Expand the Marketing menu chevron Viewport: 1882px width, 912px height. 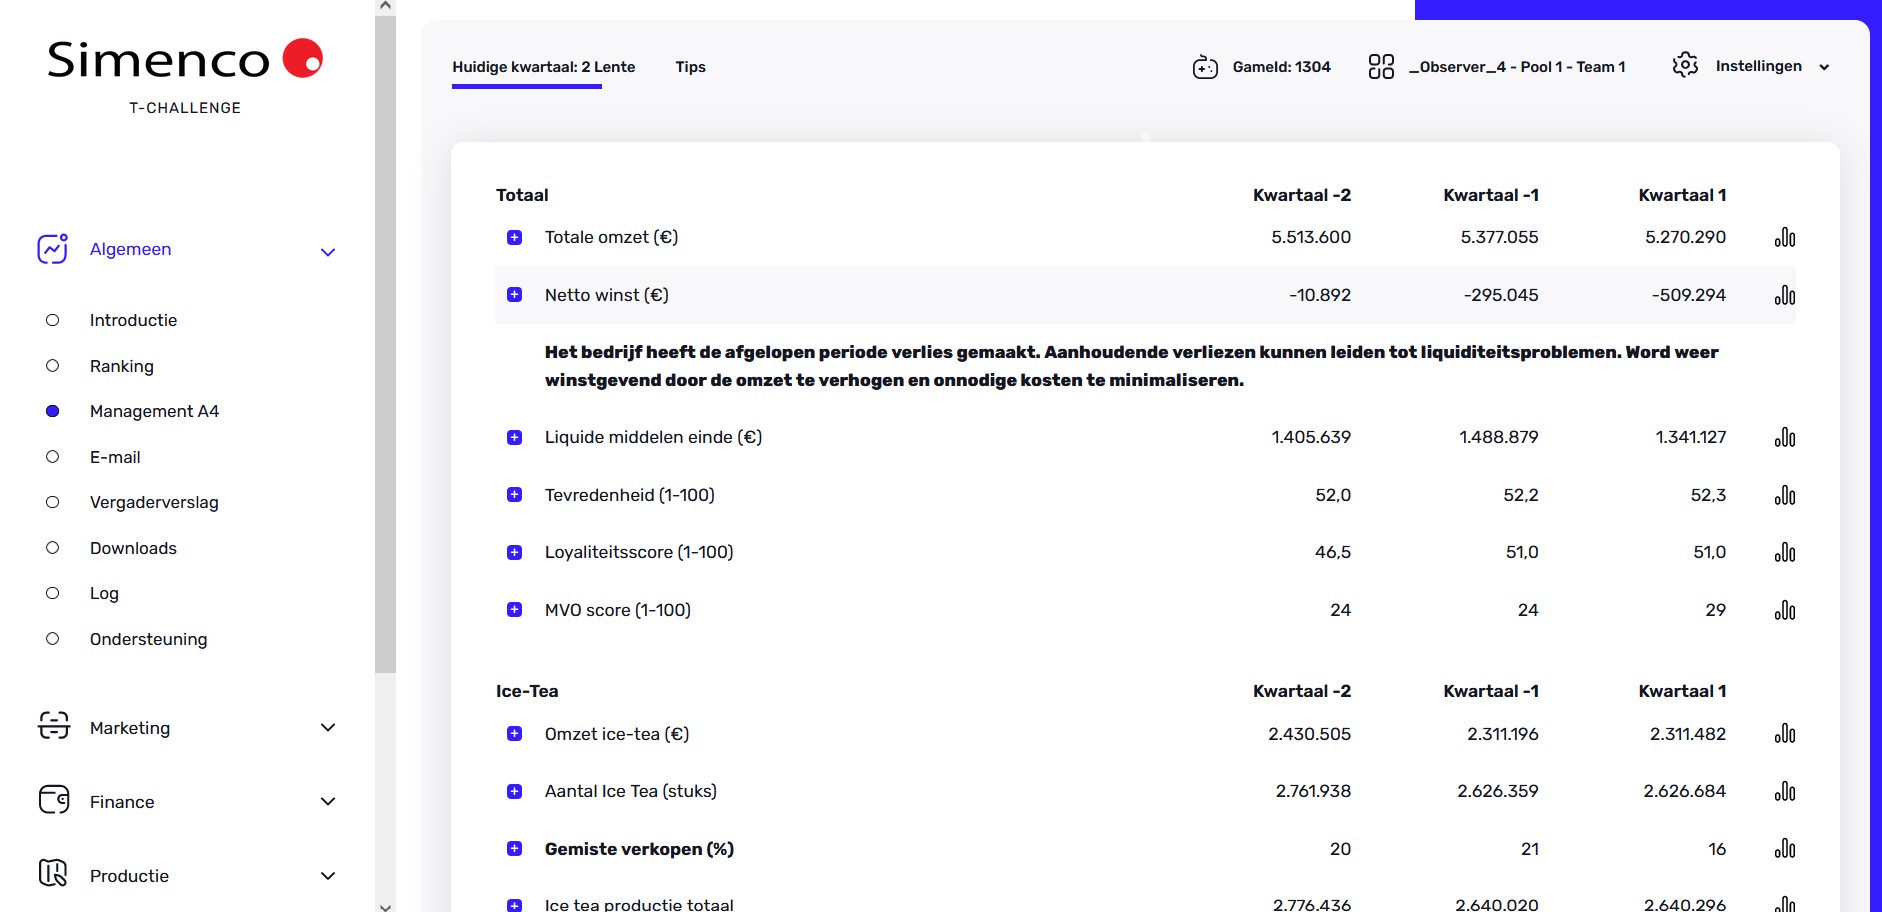point(327,727)
